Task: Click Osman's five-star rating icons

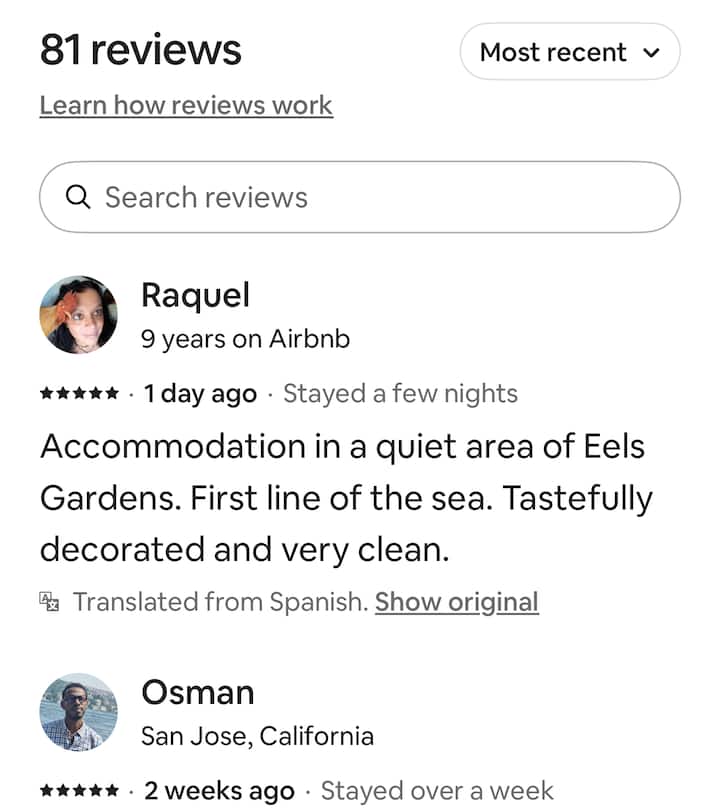Action: [79, 791]
